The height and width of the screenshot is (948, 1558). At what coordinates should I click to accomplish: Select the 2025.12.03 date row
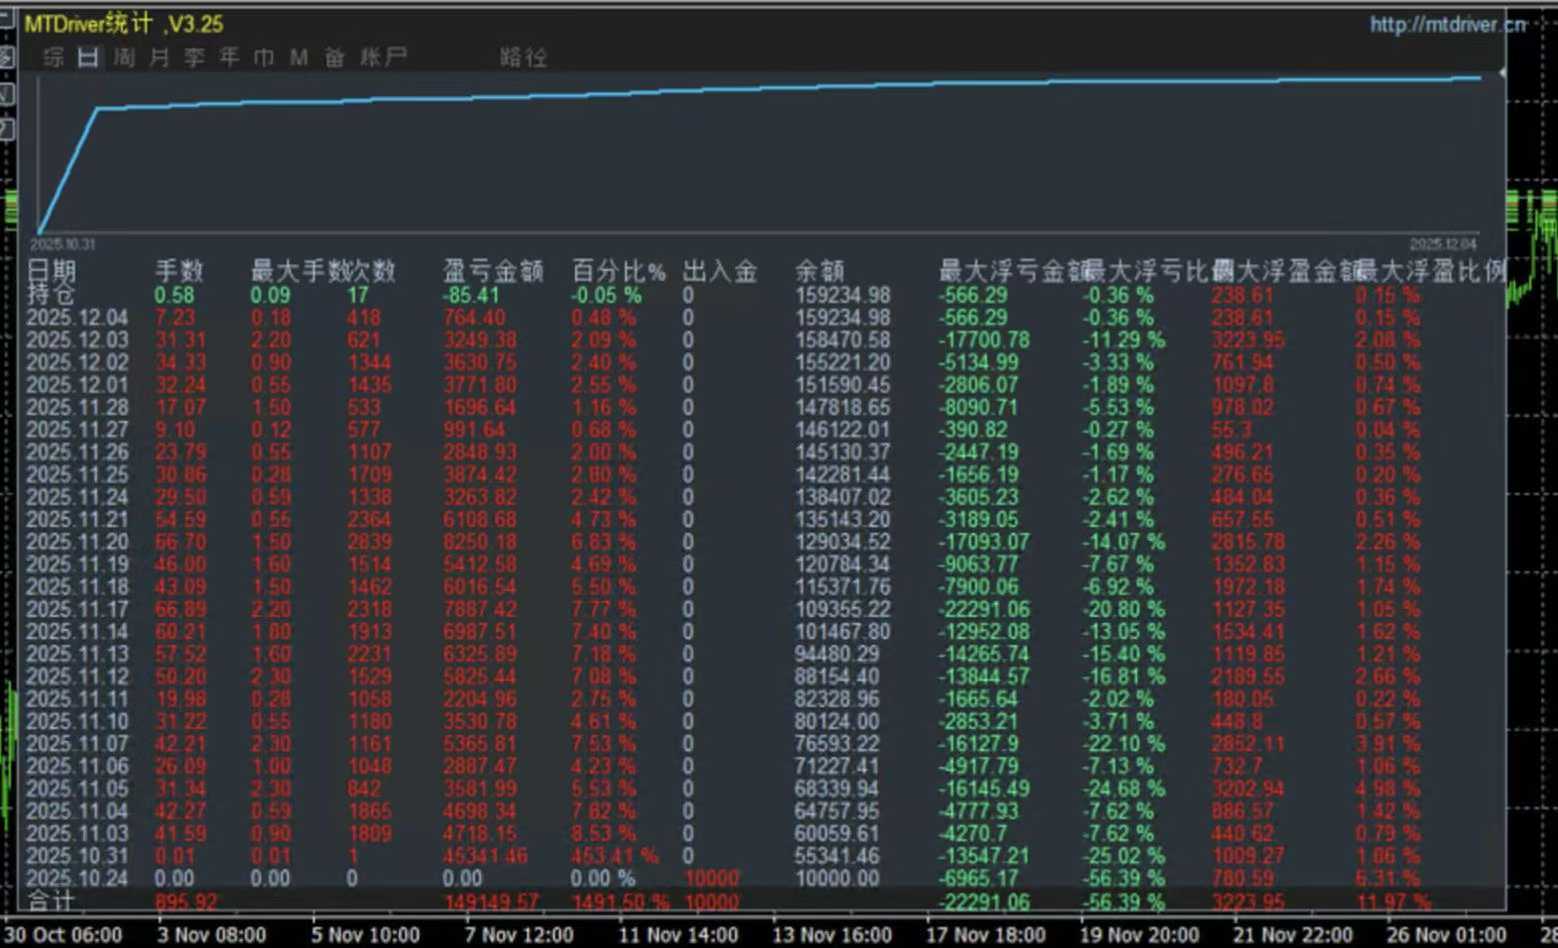point(77,340)
